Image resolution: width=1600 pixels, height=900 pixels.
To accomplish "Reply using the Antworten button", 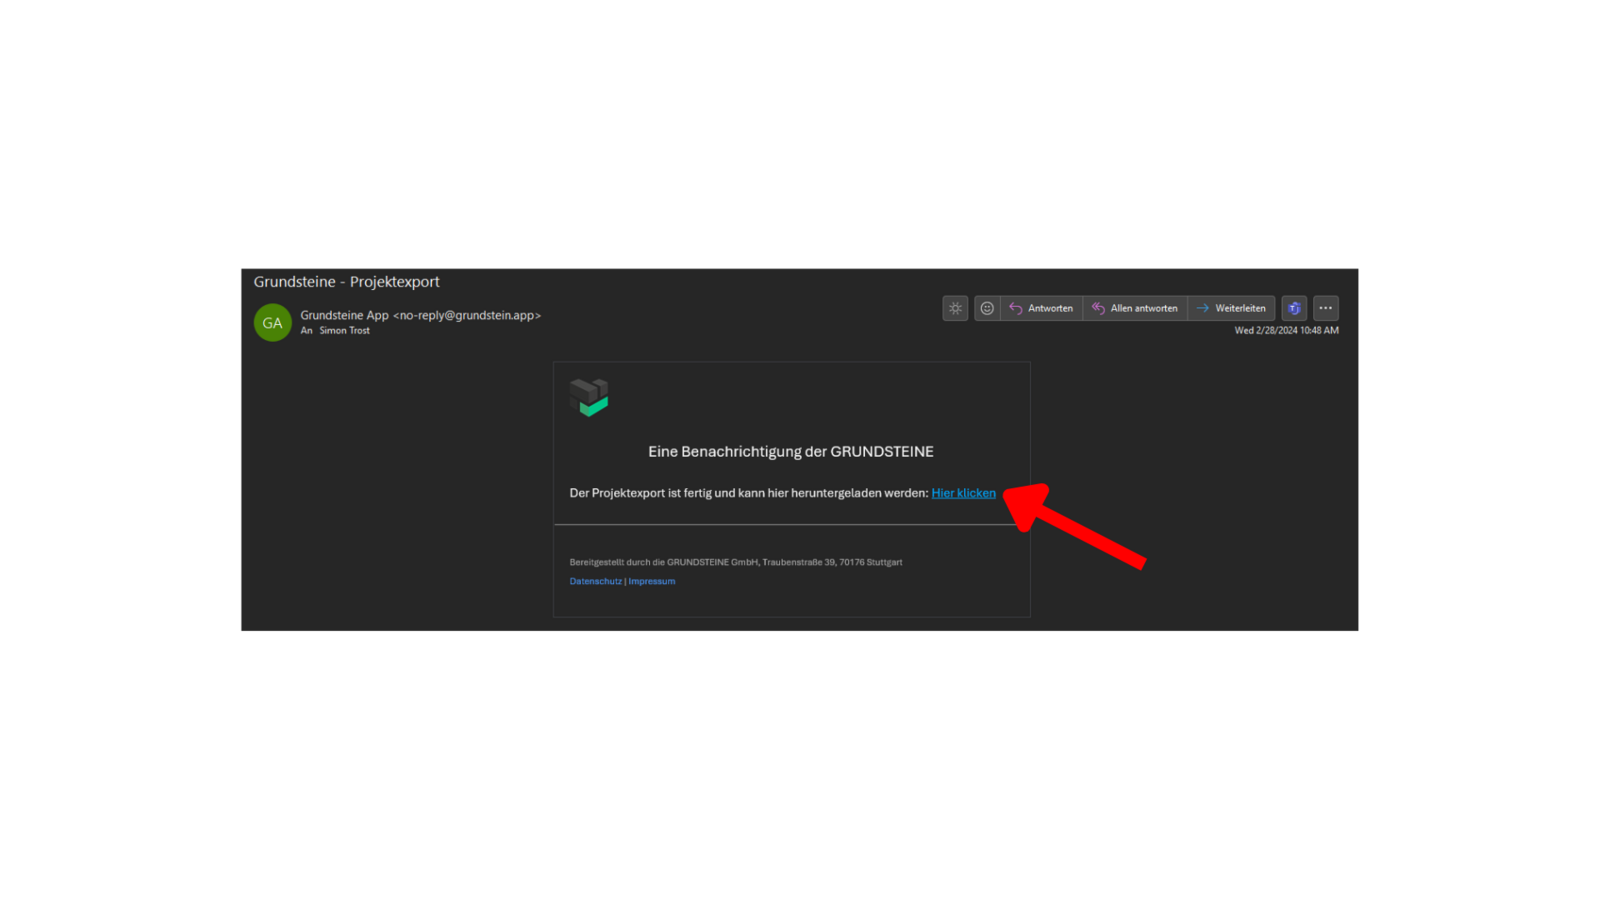I will (1041, 308).
